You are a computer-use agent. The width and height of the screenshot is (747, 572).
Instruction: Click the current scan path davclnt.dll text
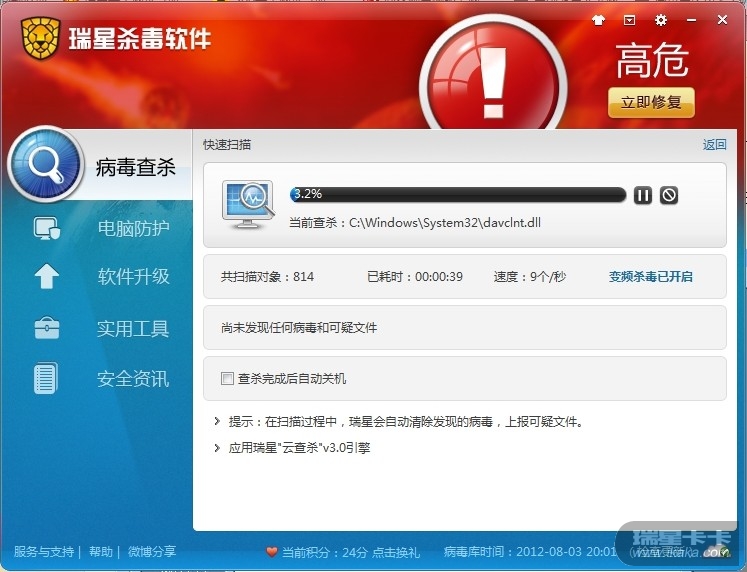click(x=415, y=222)
